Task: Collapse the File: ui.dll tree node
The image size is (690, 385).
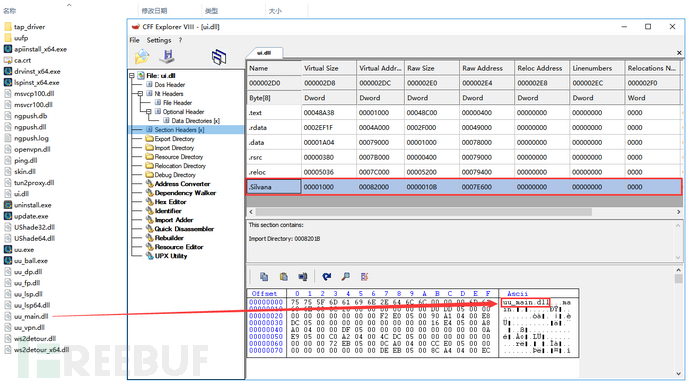Action: (132, 76)
